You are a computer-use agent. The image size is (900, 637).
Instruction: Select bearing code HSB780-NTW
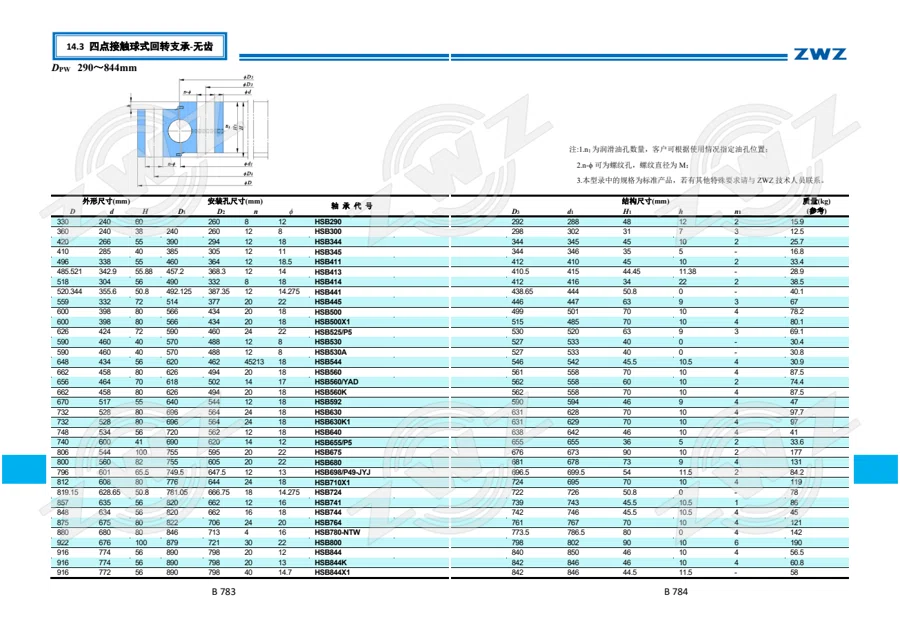point(337,533)
